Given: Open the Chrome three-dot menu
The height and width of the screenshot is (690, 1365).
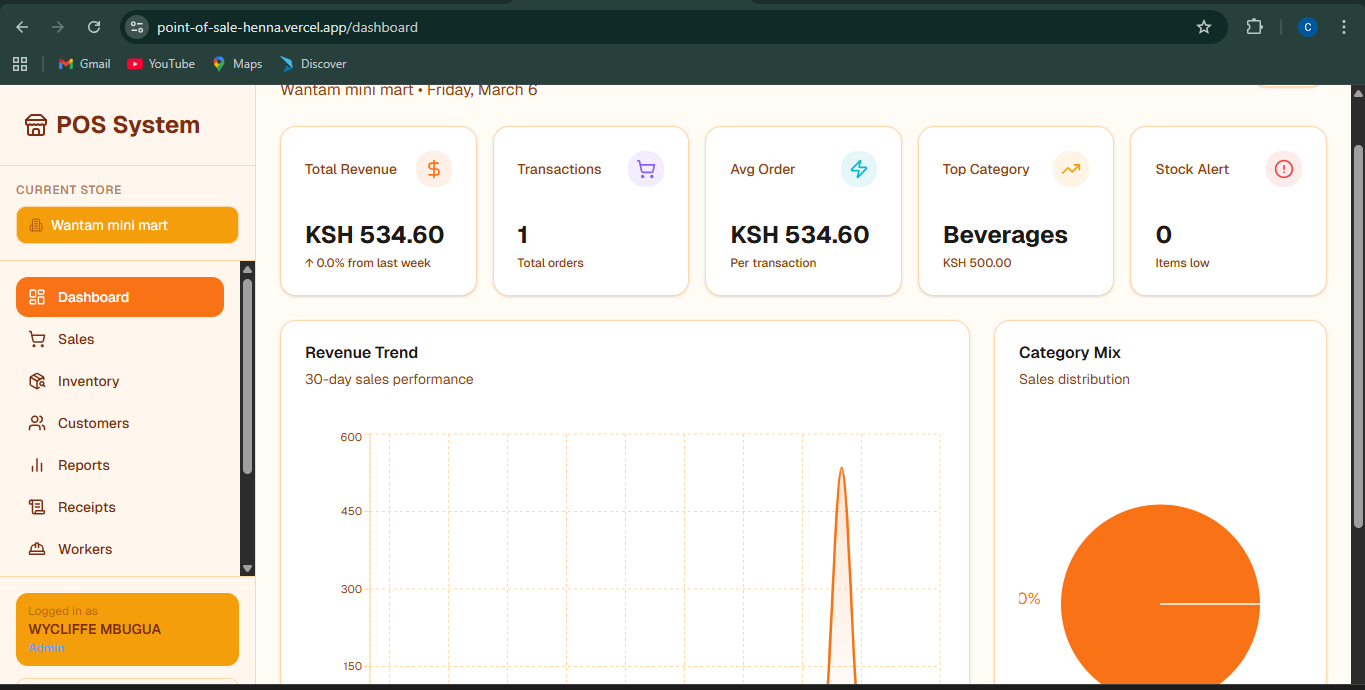Looking at the screenshot, I should coord(1344,27).
